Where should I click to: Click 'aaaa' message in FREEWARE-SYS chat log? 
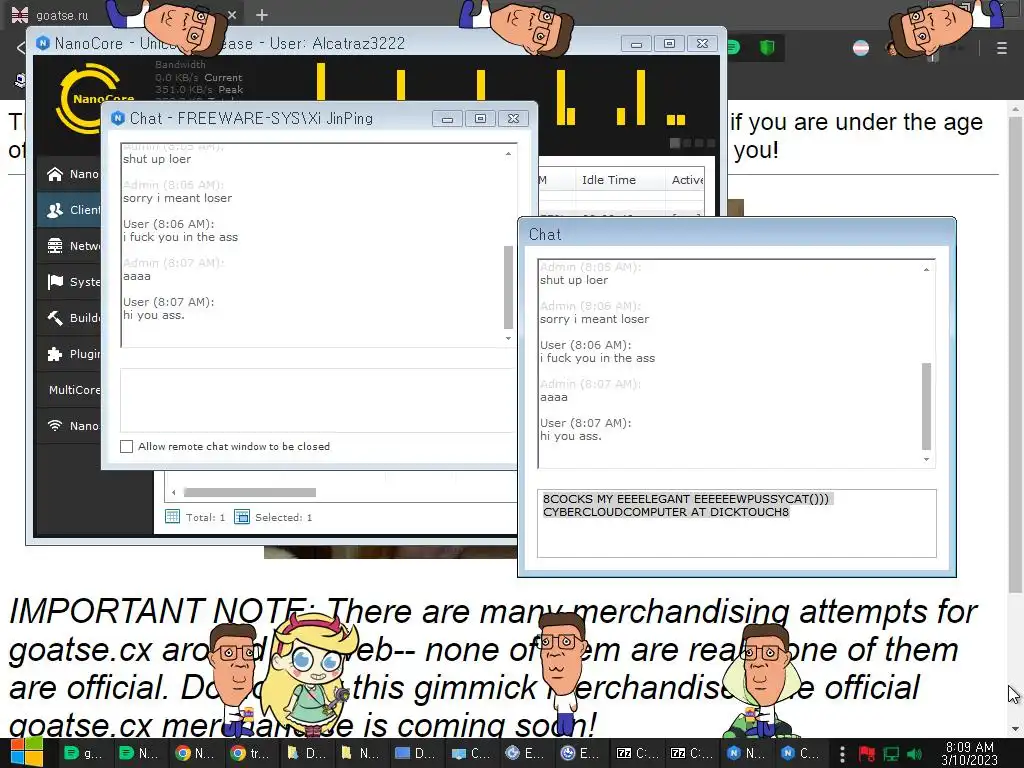point(136,276)
